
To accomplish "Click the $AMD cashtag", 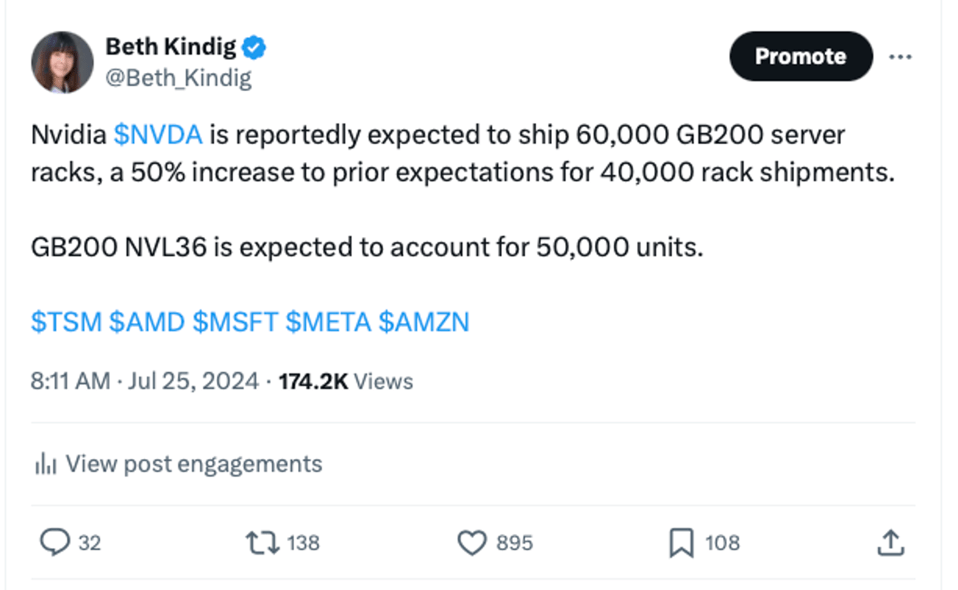I will (146, 322).
